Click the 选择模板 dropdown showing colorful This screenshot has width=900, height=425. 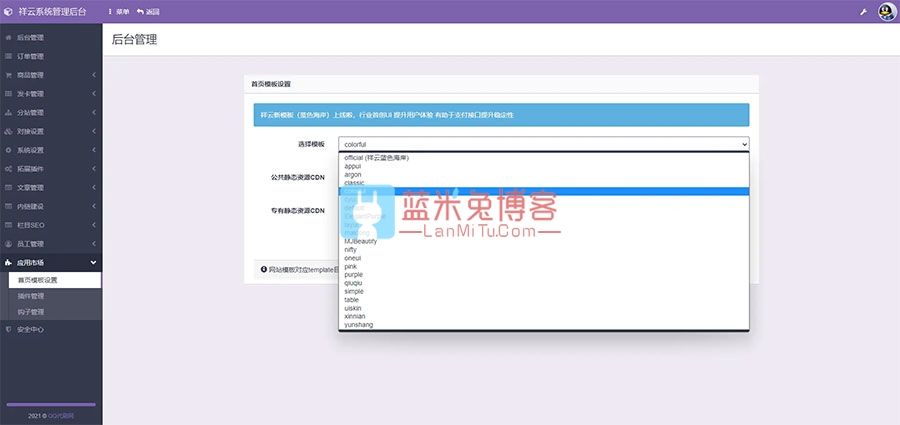point(544,144)
